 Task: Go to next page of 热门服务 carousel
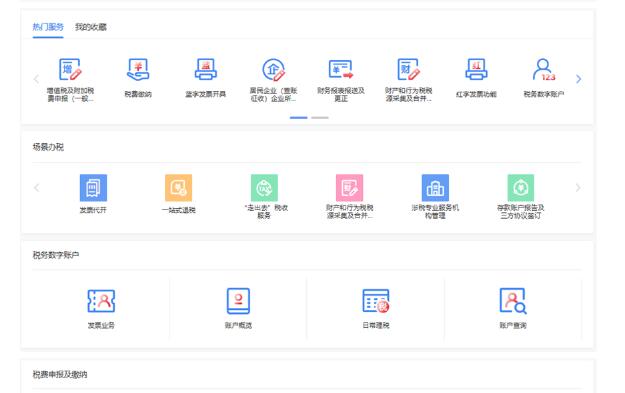point(578,79)
